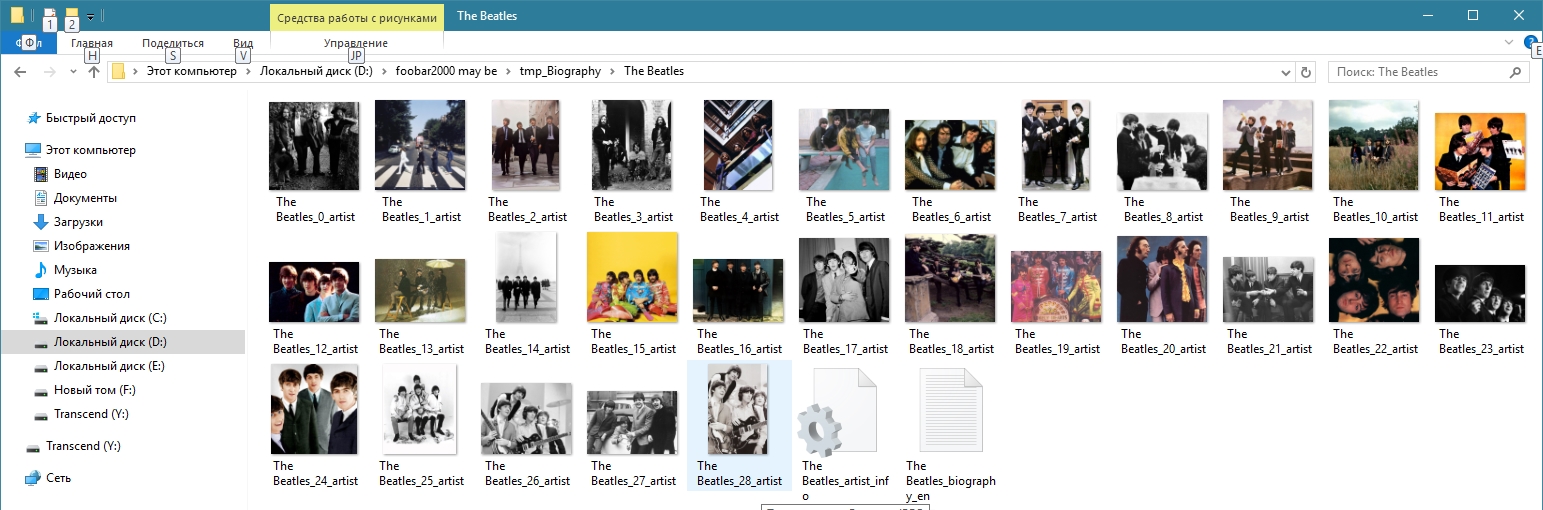Navigate to tmp_Biography in the breadcrumb
The image size is (1543, 510).
point(560,72)
